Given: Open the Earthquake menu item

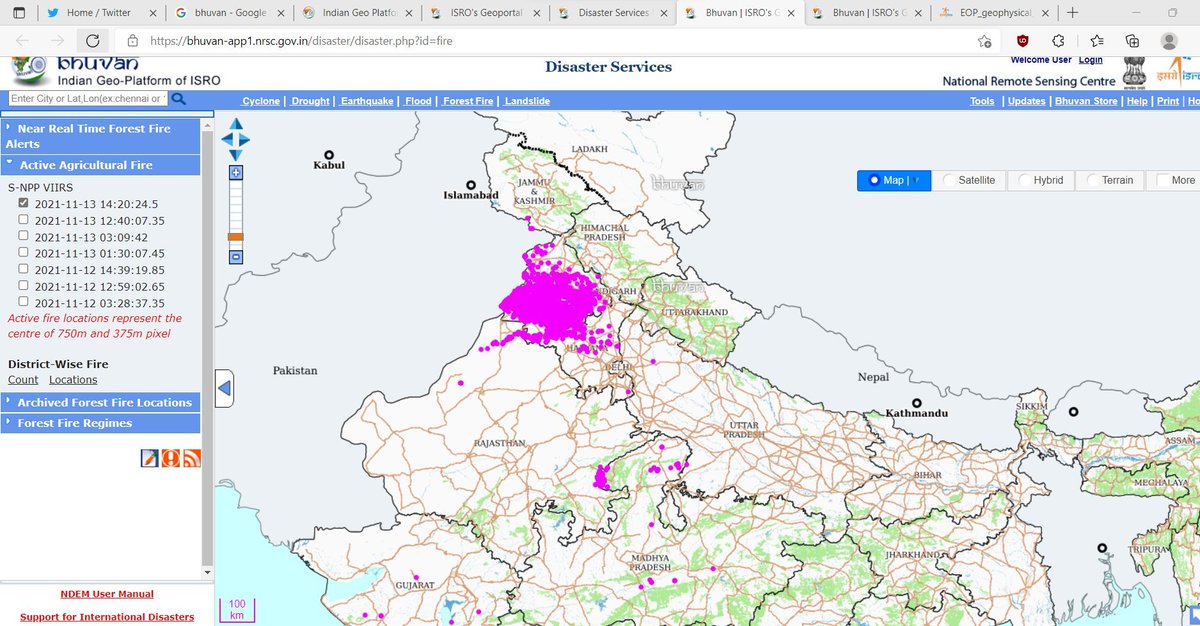Looking at the screenshot, I should coord(367,101).
